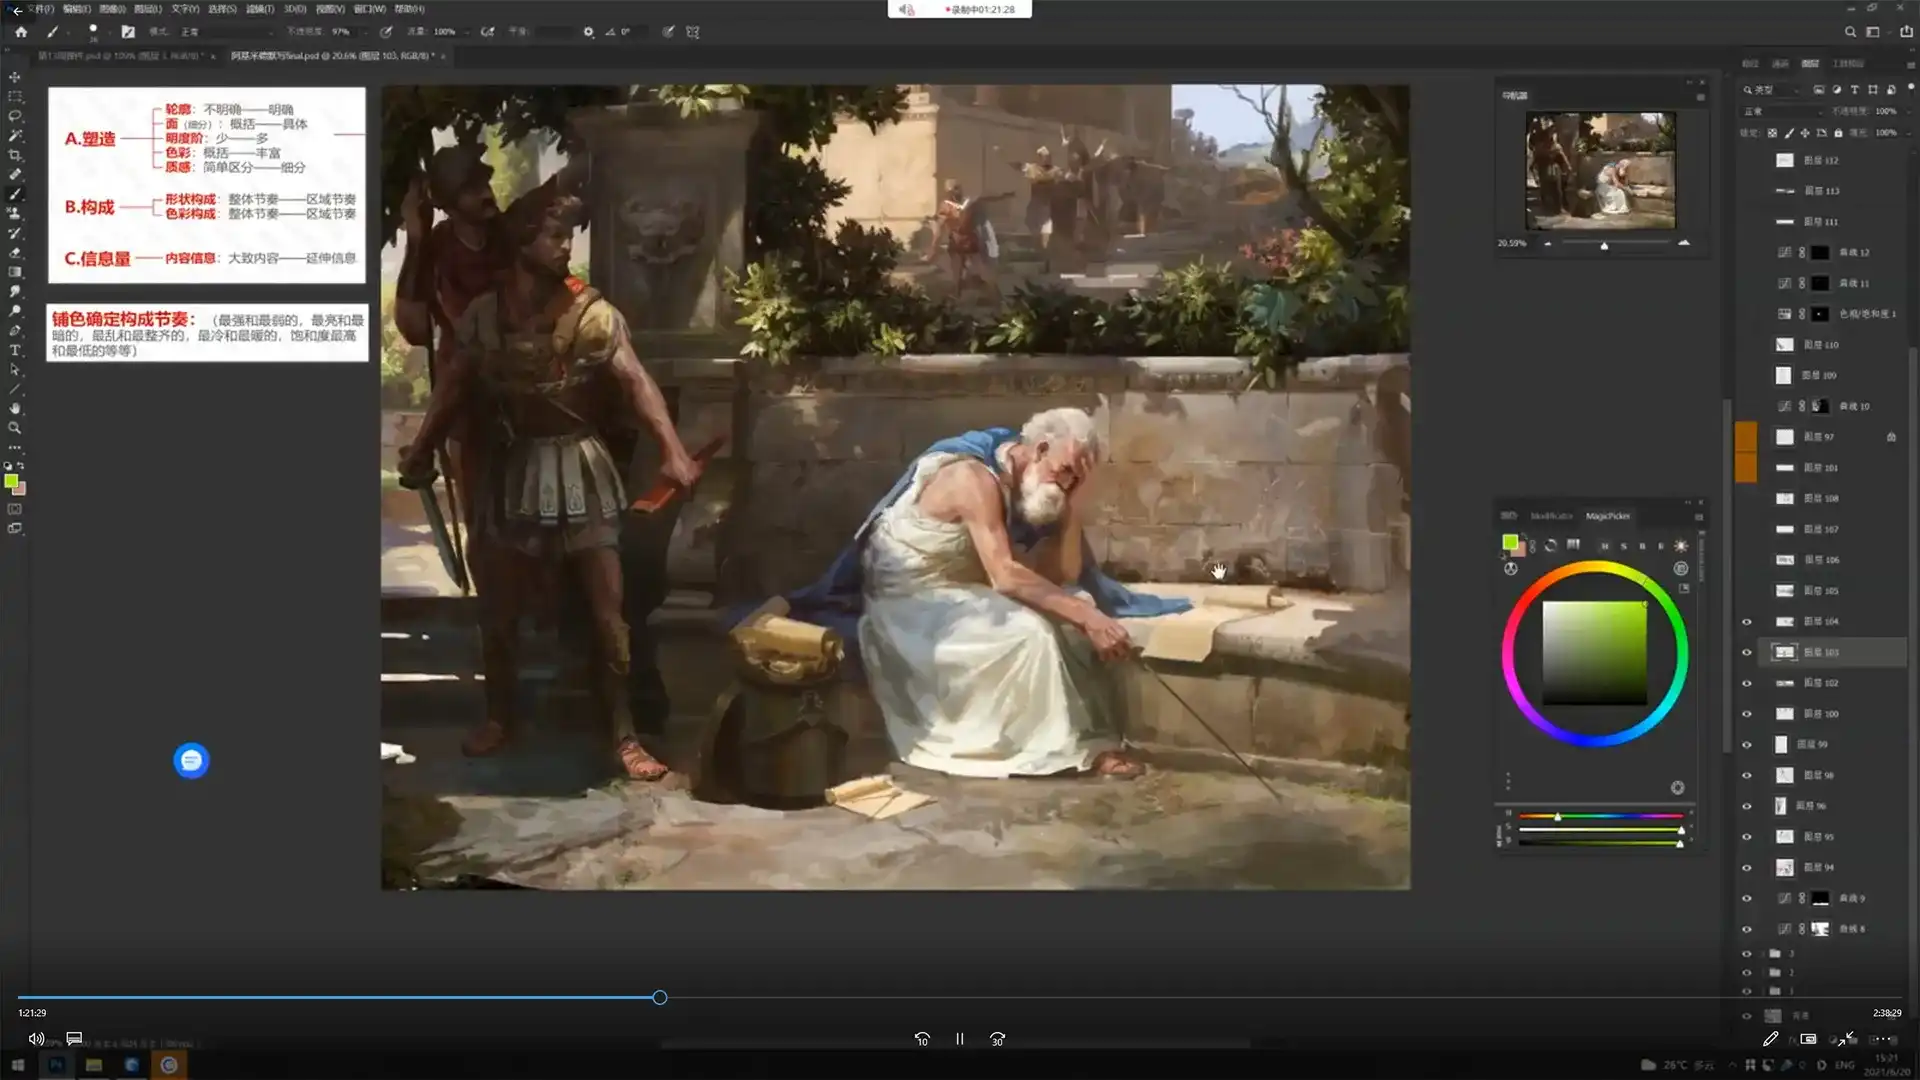Select the Hand tool

pos(15,408)
